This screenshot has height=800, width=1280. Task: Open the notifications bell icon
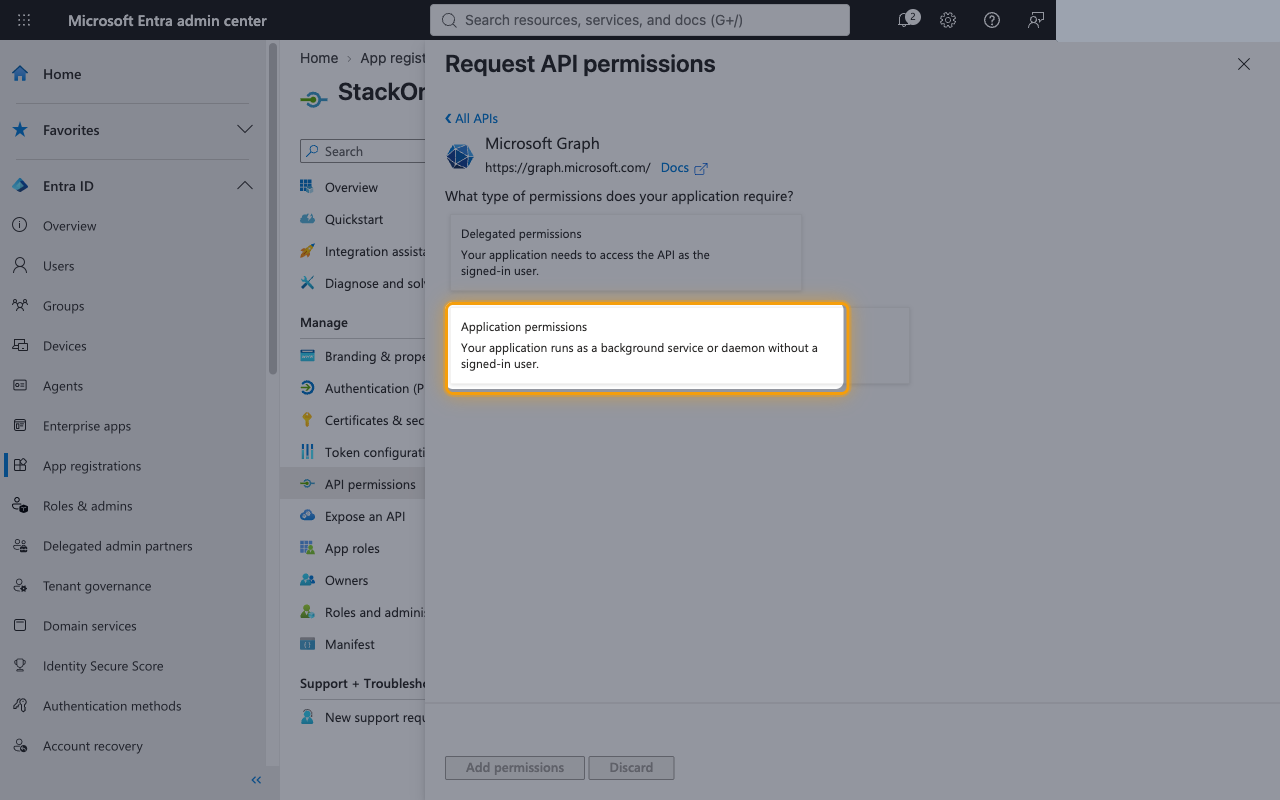coord(906,20)
